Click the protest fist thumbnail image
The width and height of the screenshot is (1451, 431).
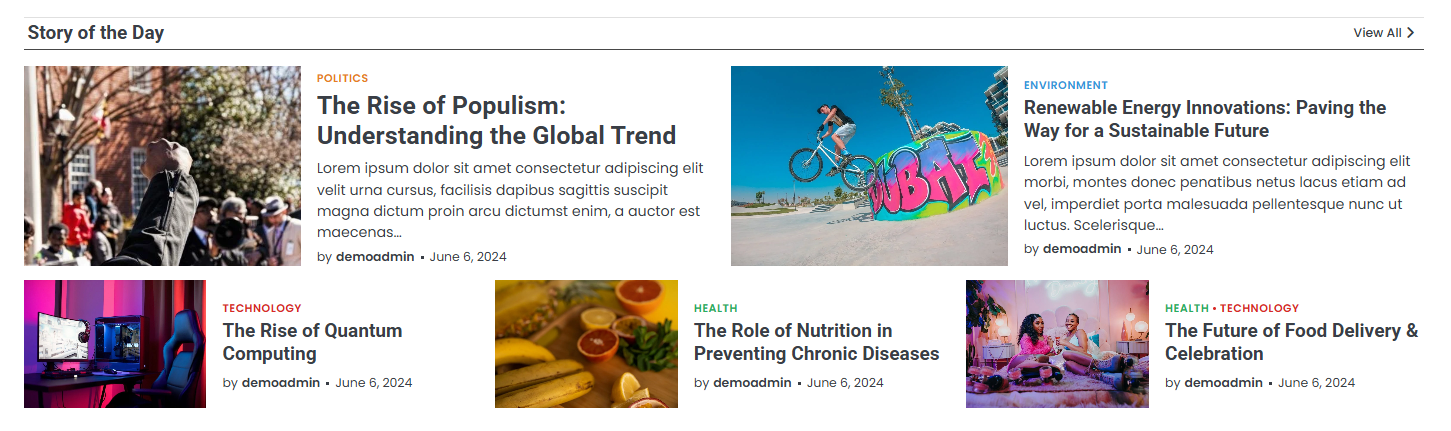(162, 166)
